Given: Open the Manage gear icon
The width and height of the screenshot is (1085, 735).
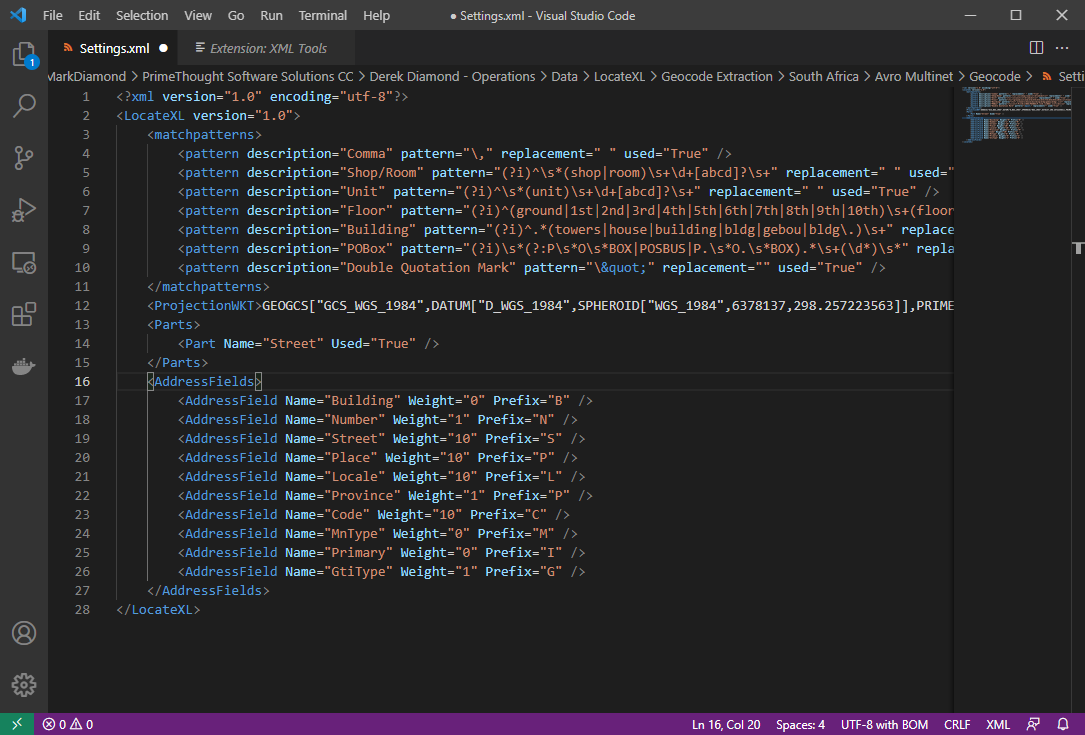Looking at the screenshot, I should pos(24,685).
